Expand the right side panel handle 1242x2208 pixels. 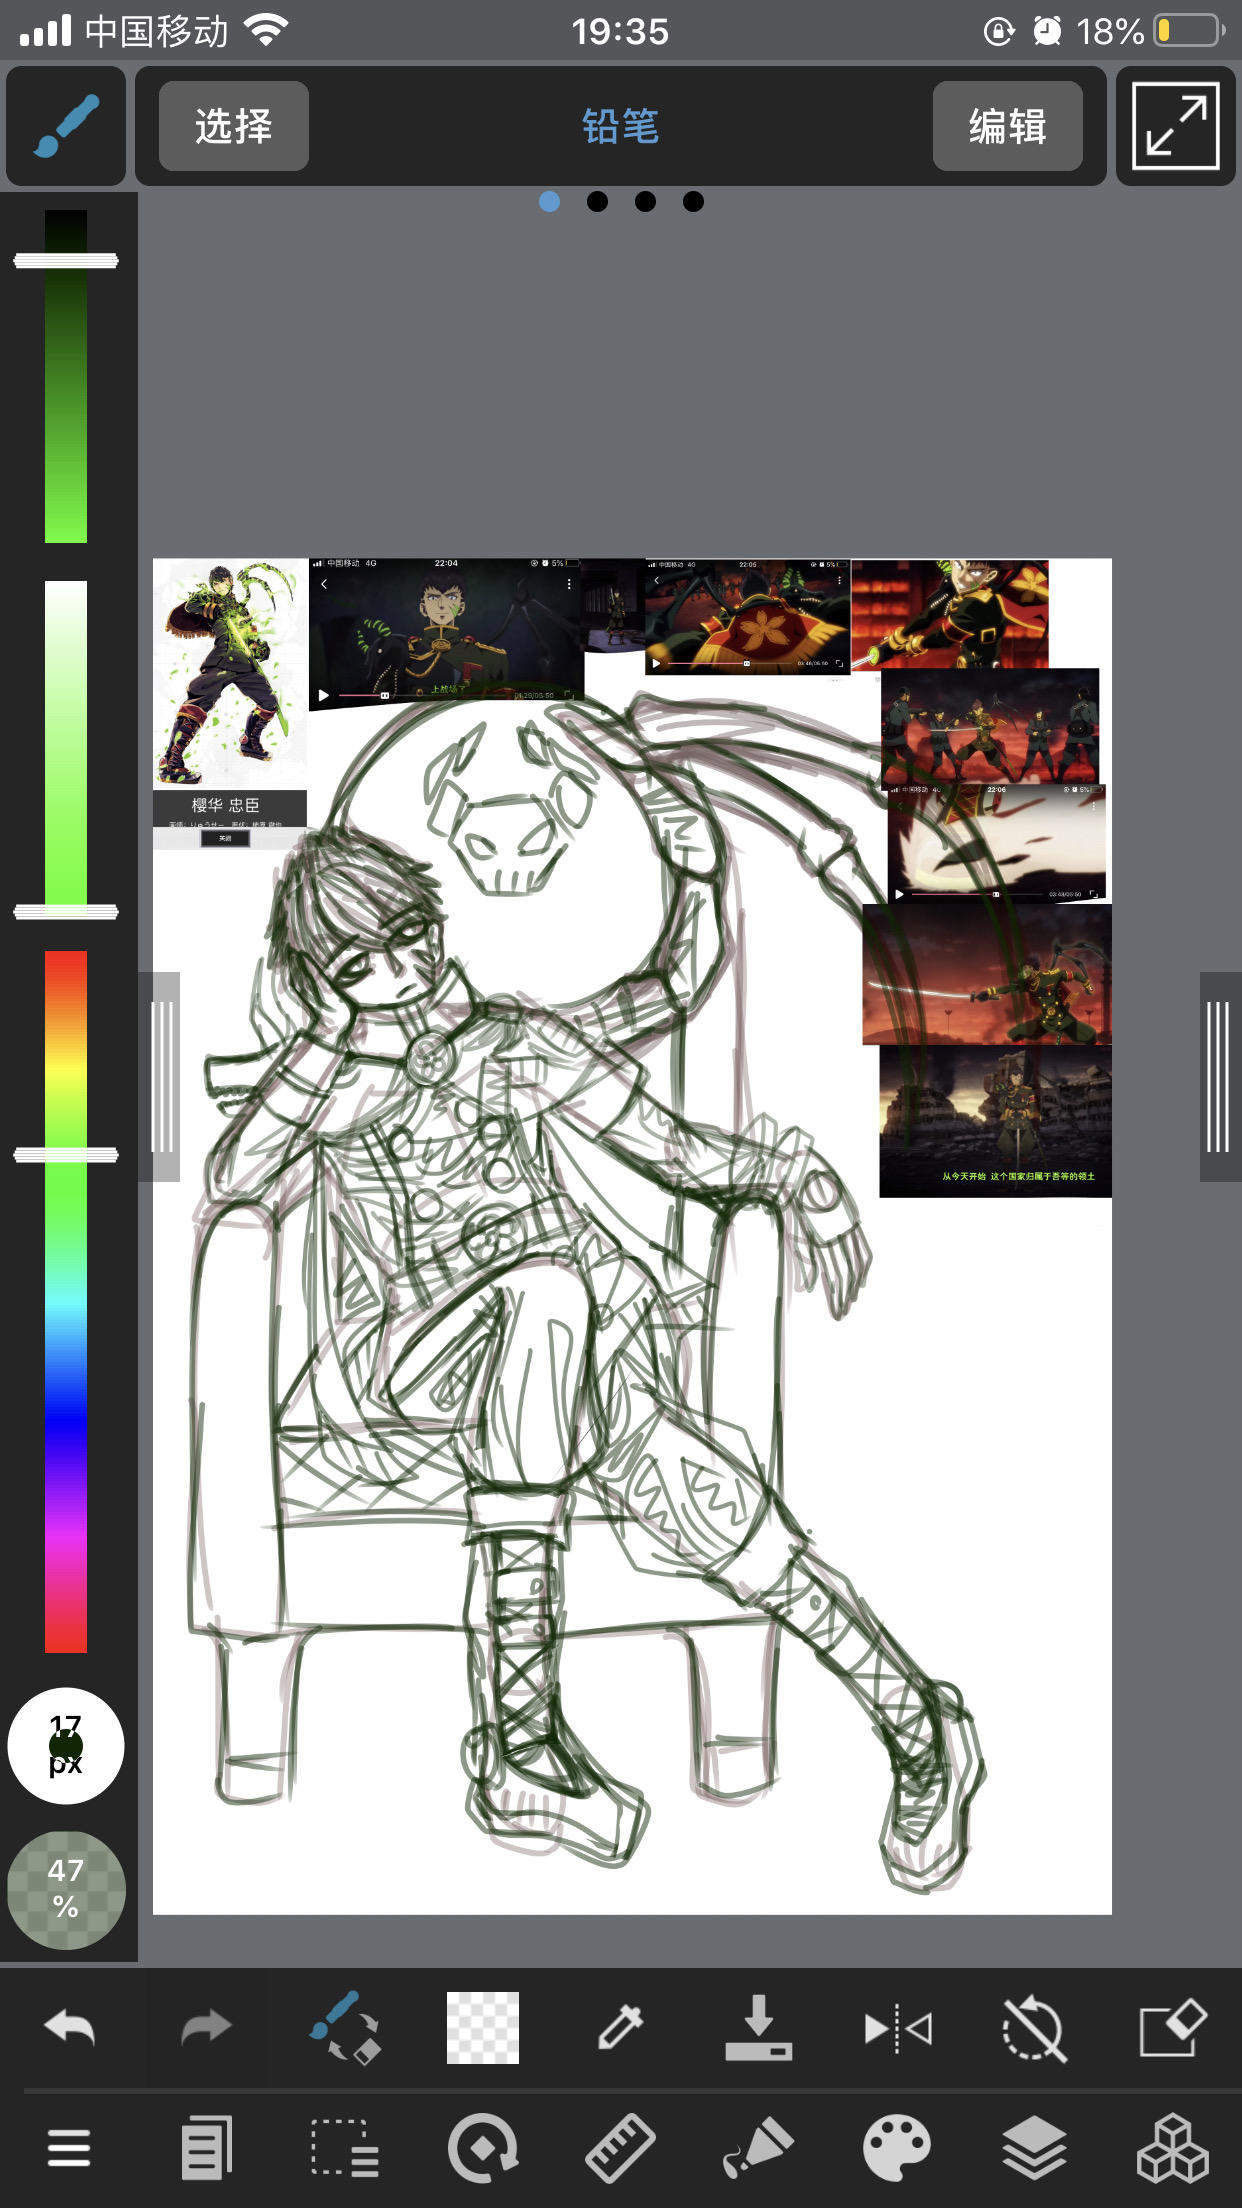(1218, 1076)
